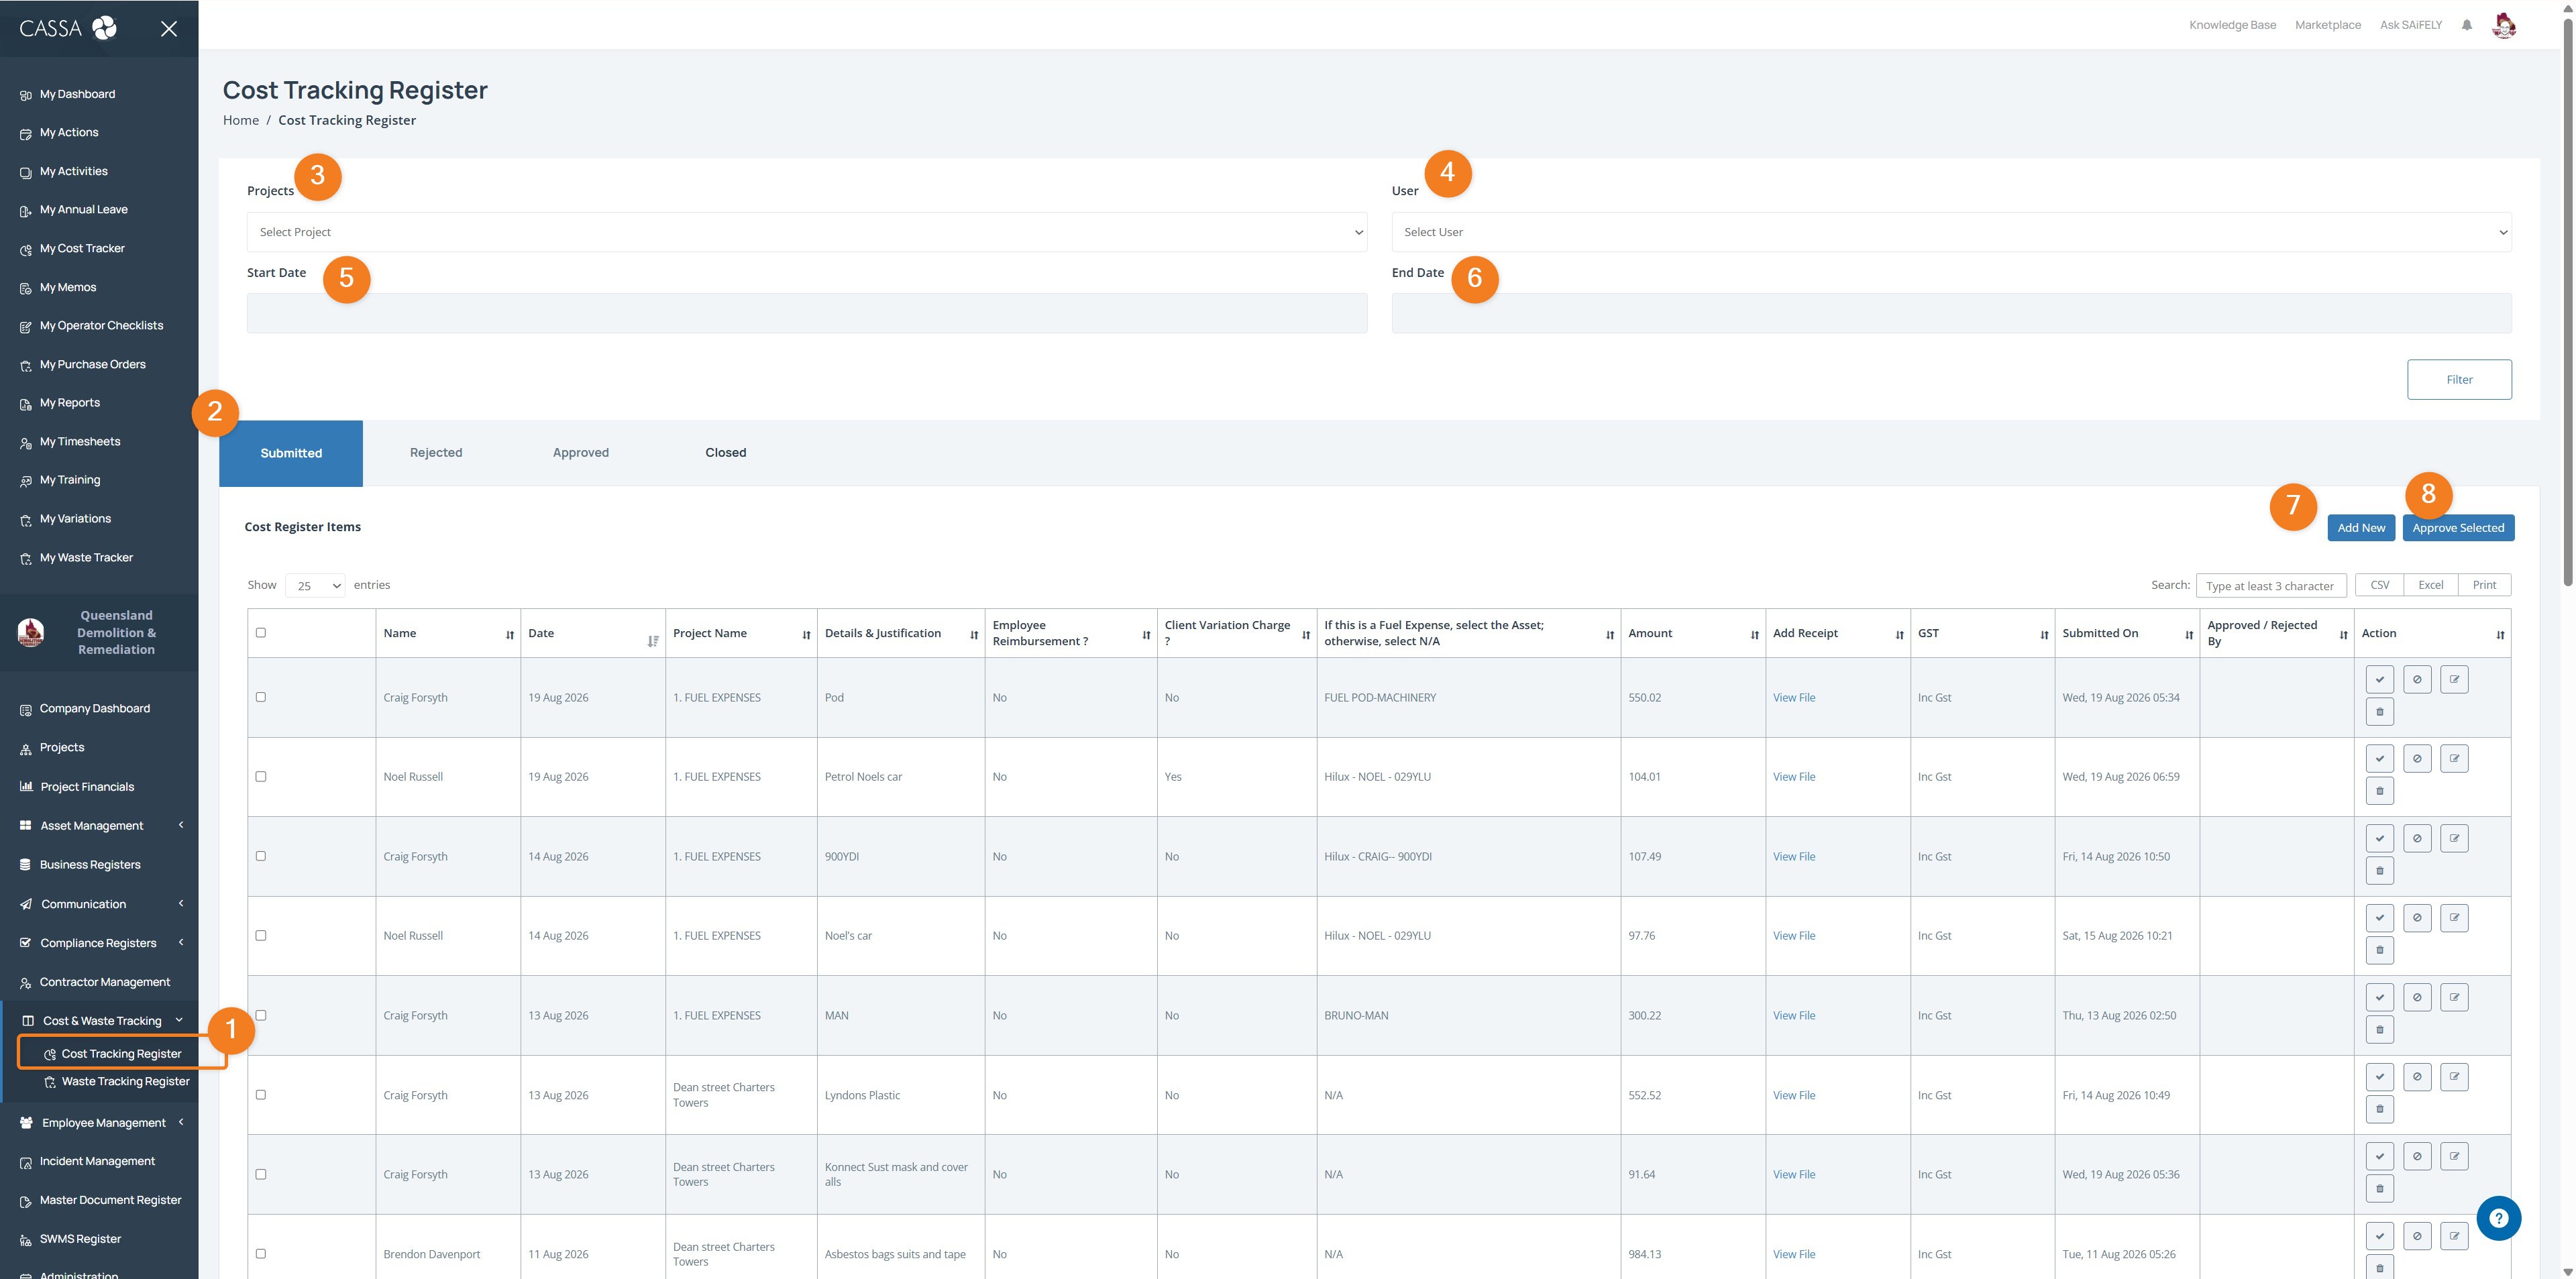Screen dimensions: 2576x1279
Task: Sort table by Amount column arrows
Action: click(x=1755, y=635)
